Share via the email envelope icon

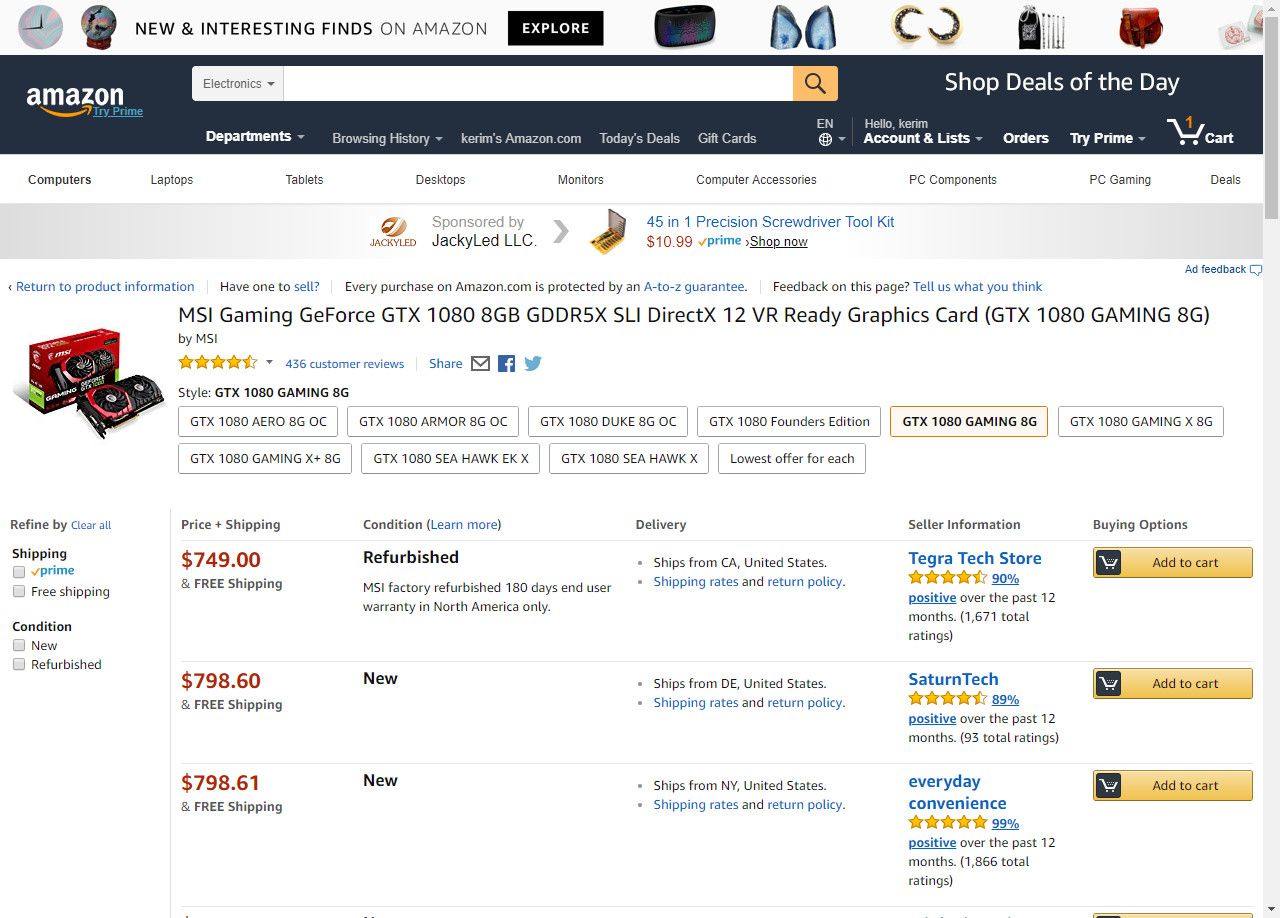click(x=480, y=364)
